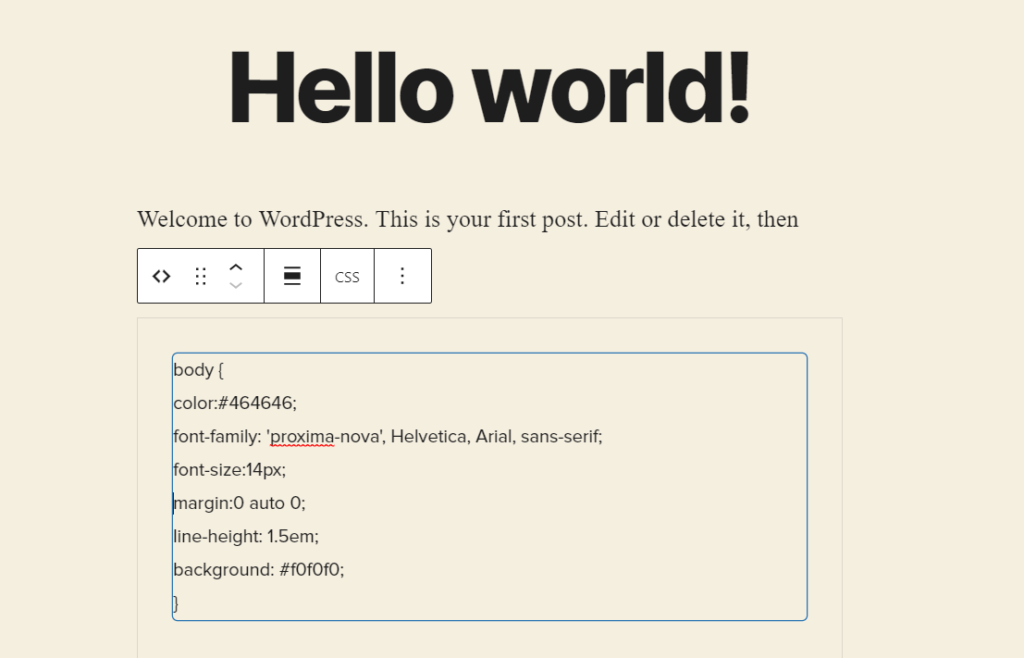This screenshot has width=1024, height=658.
Task: Move block up with the up chevron
Action: [236, 268]
